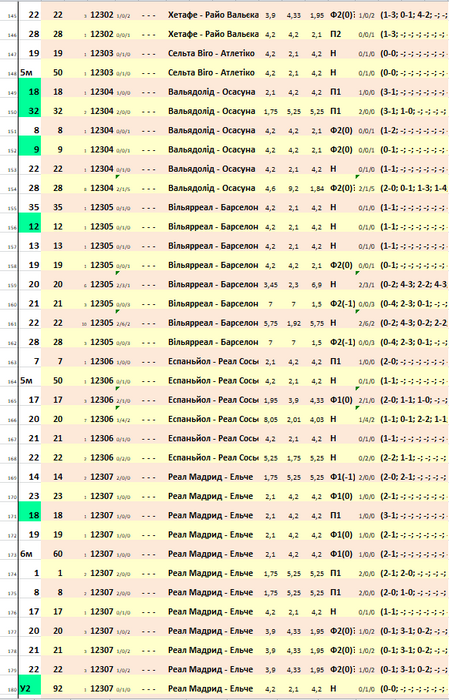Click '12307' cell in row 177
Image resolution: width=449 pixels, height=700 pixels.
[x=102, y=631]
